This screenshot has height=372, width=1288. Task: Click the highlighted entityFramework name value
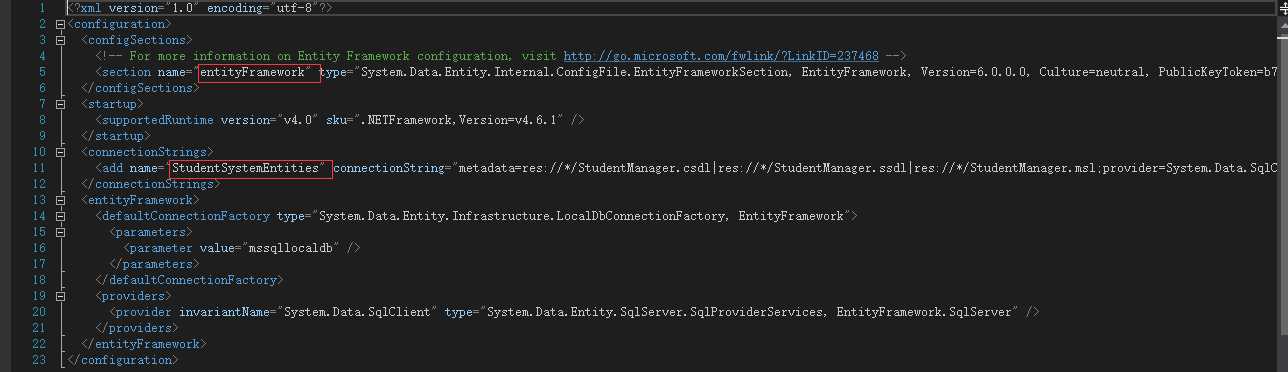click(x=259, y=72)
